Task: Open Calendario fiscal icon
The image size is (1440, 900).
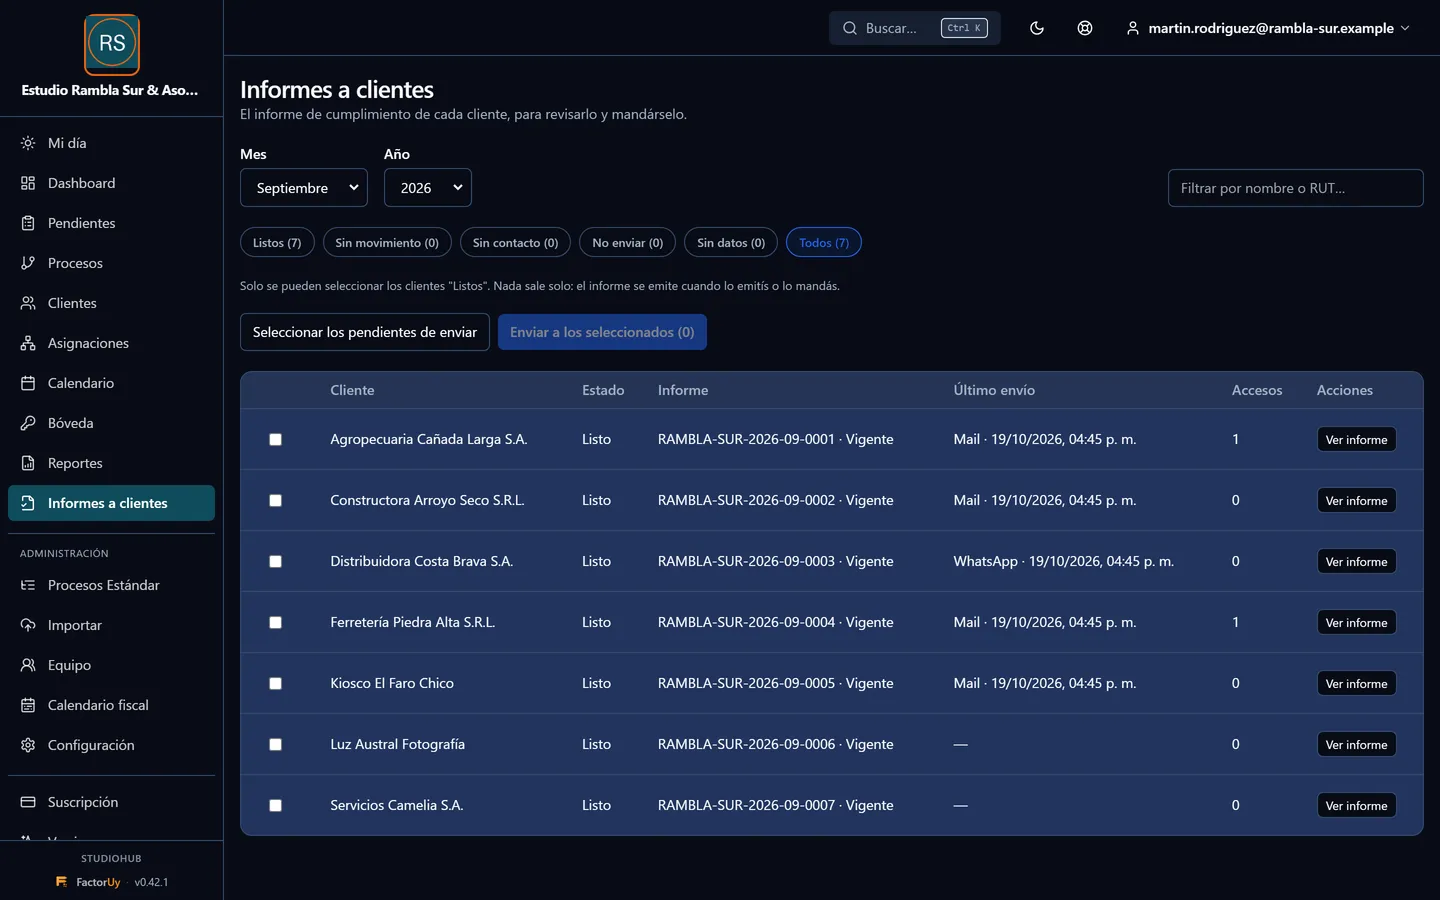Action: tap(28, 705)
